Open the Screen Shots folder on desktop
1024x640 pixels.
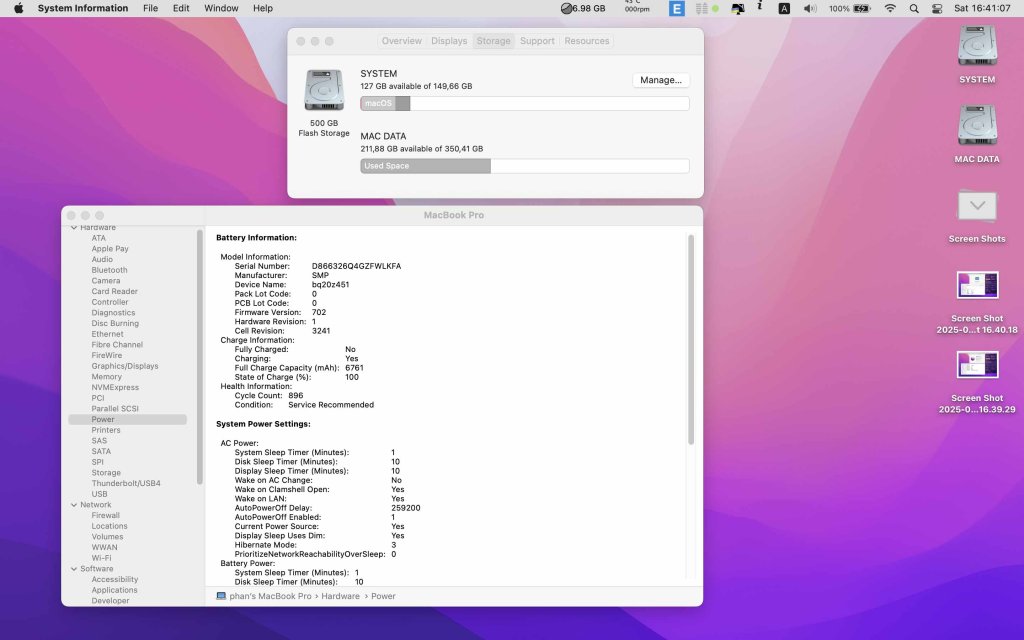[x=976, y=206]
